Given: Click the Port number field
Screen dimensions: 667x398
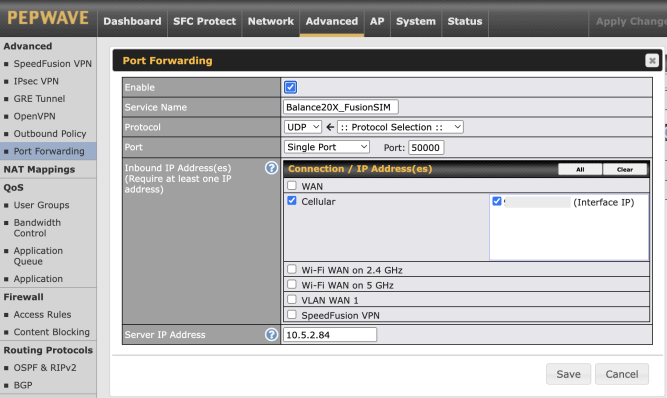Looking at the screenshot, I should 426,148.
